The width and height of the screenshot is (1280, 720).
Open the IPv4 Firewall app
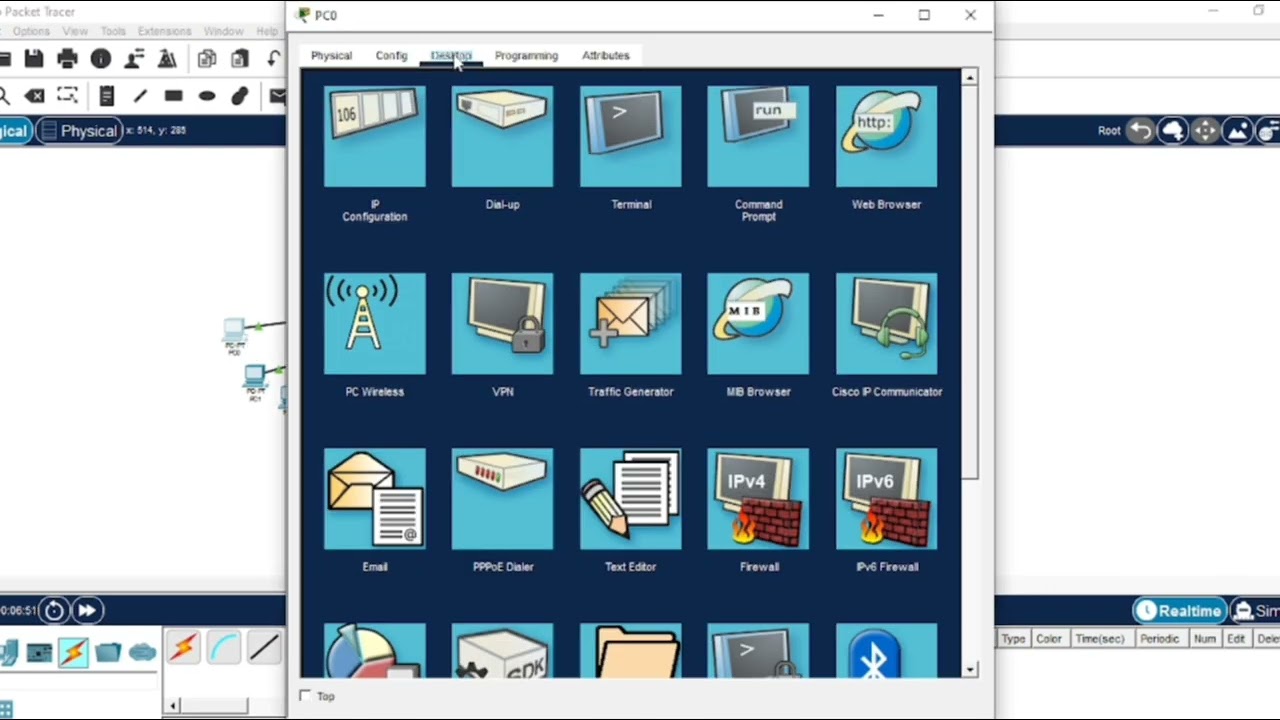(x=758, y=499)
